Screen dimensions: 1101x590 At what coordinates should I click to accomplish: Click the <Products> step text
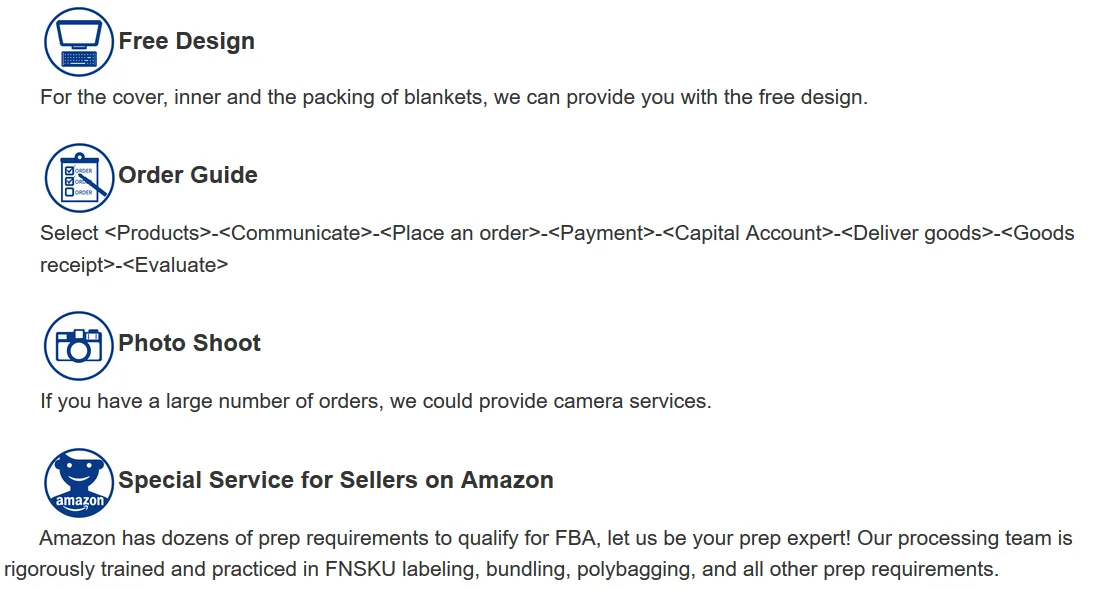pos(157,233)
